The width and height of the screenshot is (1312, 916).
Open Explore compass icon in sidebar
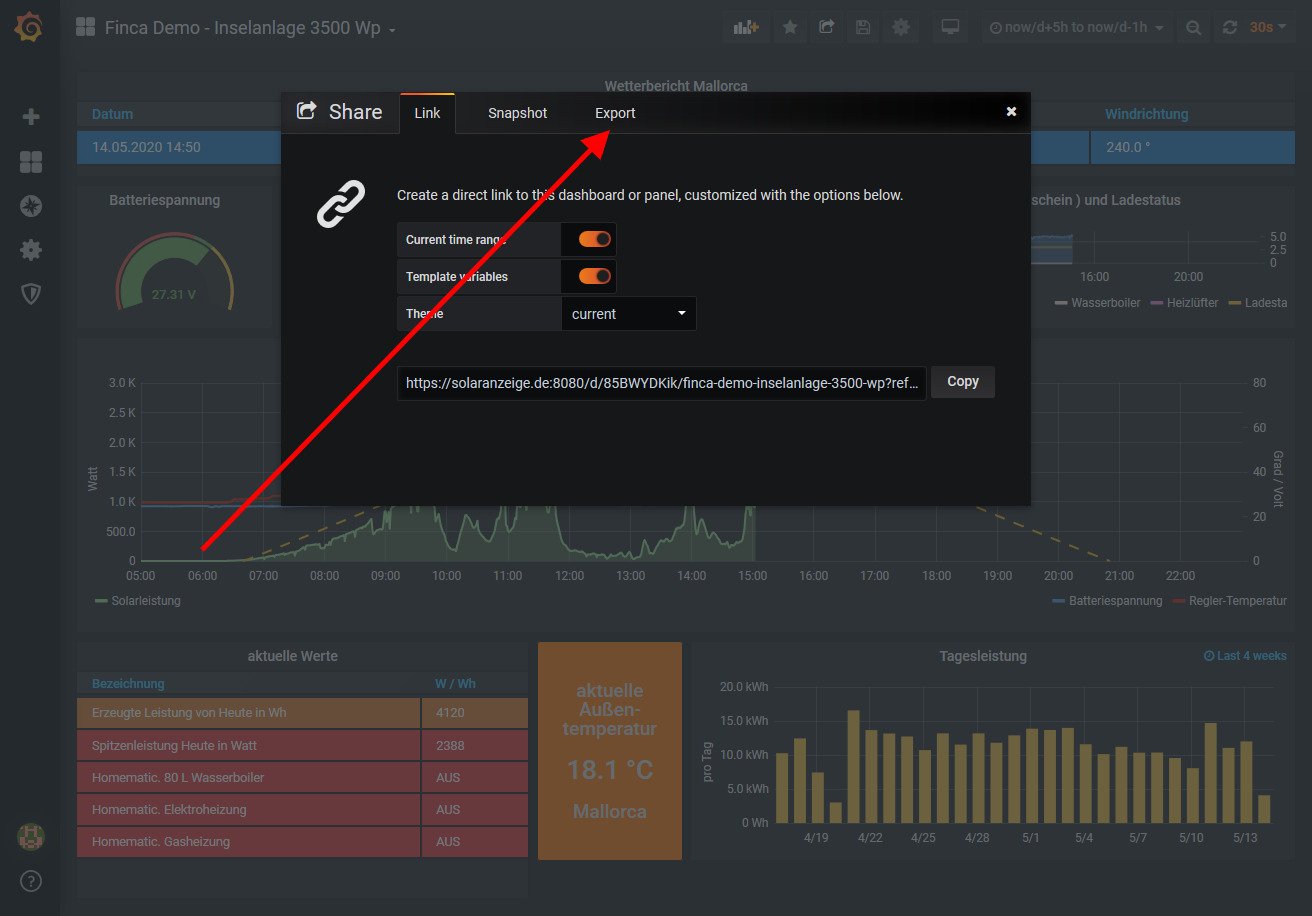[31, 206]
